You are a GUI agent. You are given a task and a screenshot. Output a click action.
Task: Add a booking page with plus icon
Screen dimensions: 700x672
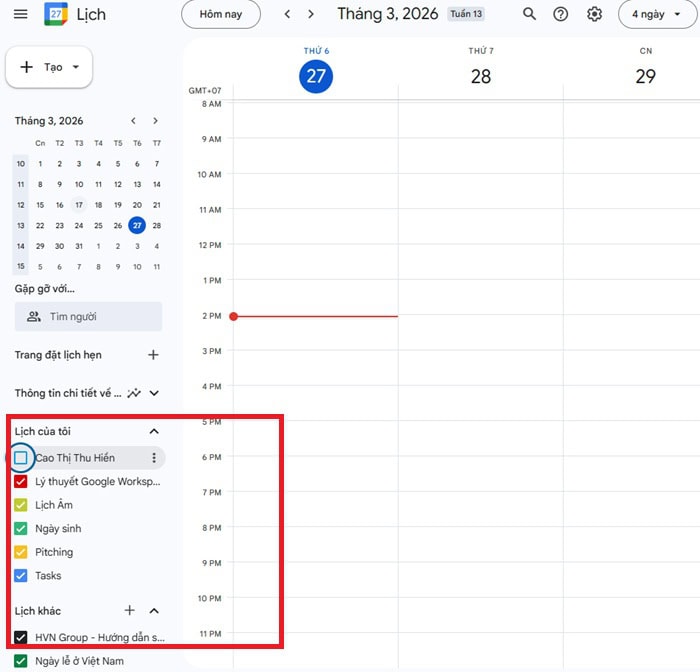(x=153, y=355)
